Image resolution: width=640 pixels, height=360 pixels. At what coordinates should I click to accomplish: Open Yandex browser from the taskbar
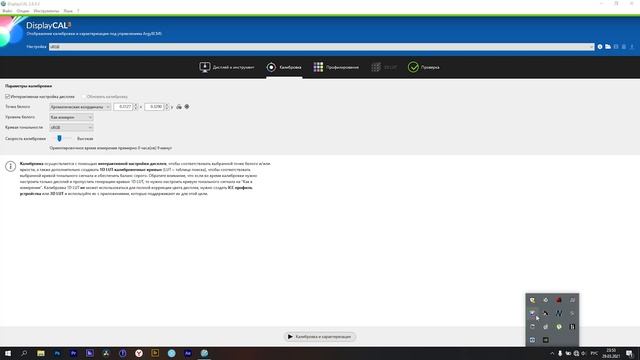139,353
